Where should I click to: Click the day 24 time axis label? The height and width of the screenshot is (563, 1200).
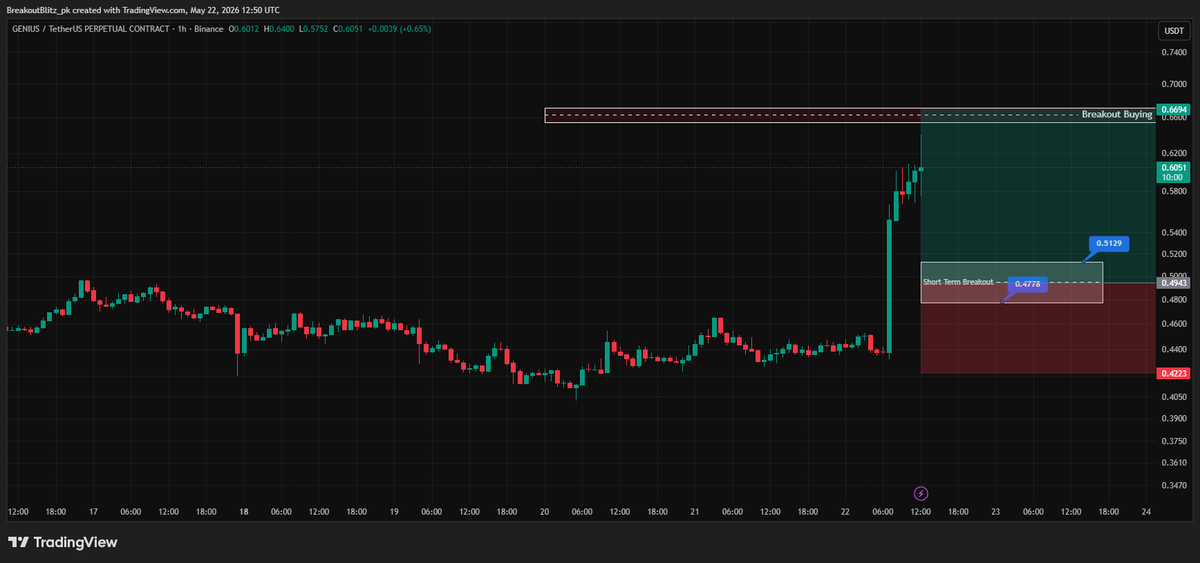[1146, 511]
